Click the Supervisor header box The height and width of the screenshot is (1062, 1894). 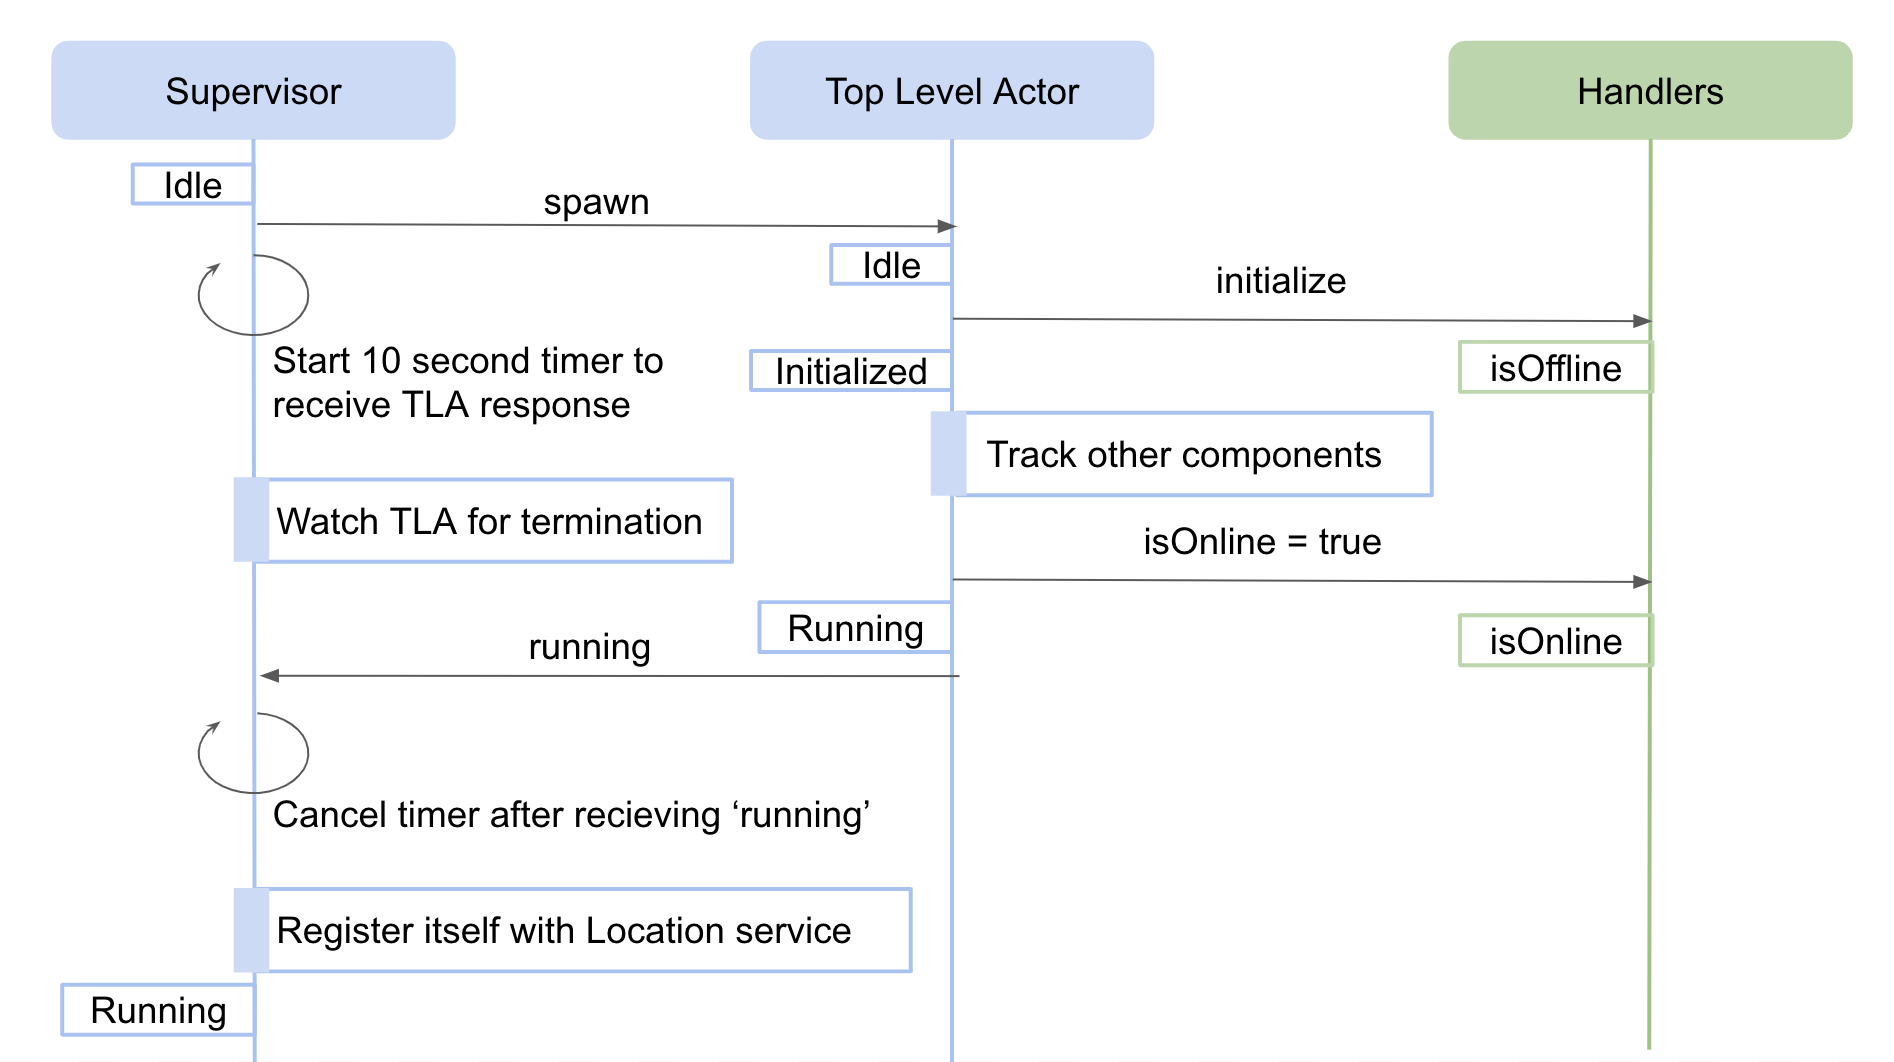tap(253, 91)
